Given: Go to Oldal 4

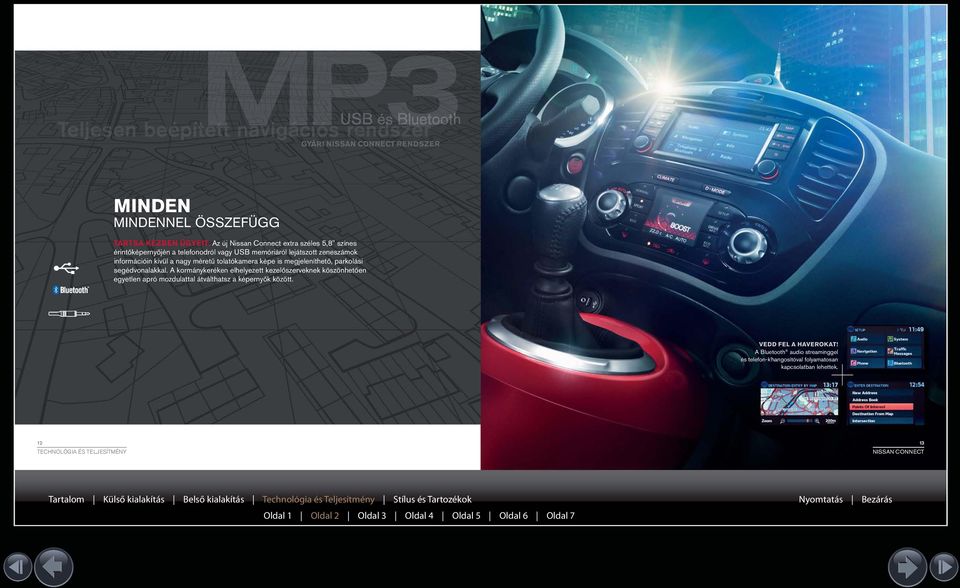Looking at the screenshot, I should pyautogui.click(x=419, y=516).
